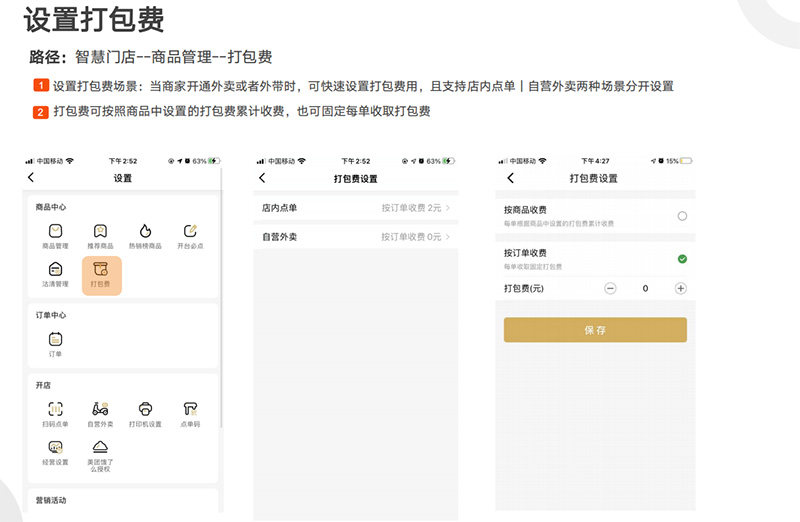Click the 打包费(元) label
Screen dimensions: 800x522
(523, 288)
